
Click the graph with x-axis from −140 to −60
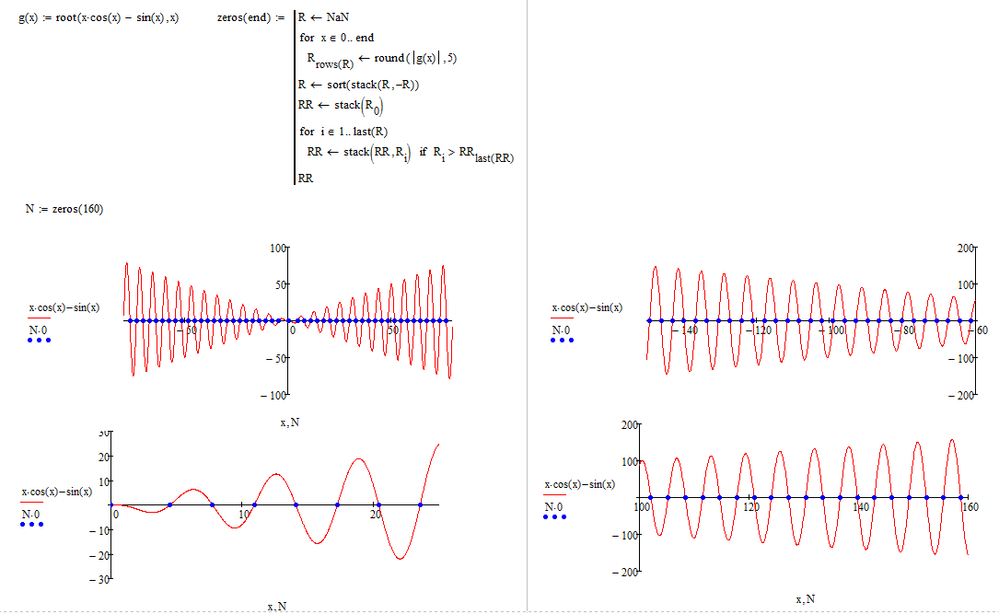[x=810, y=321]
